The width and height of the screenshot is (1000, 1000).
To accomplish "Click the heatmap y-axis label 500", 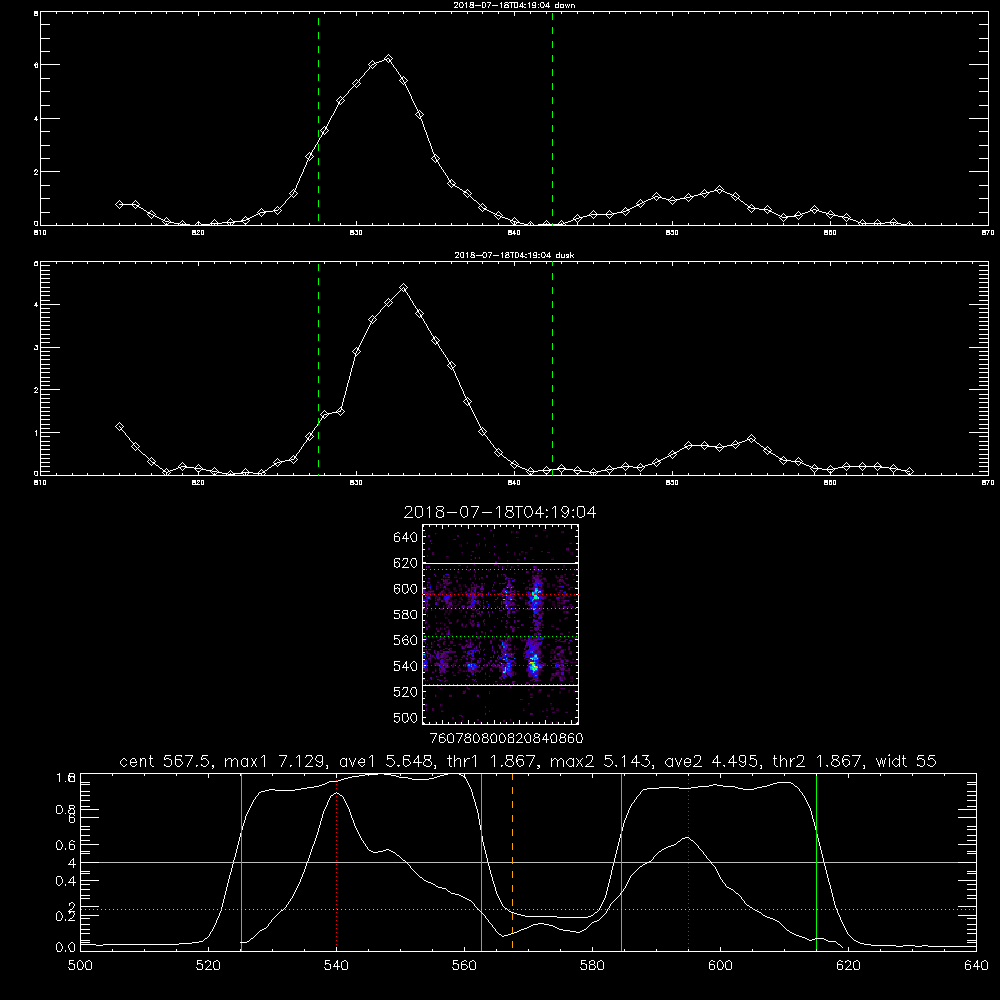I will 406,717.
